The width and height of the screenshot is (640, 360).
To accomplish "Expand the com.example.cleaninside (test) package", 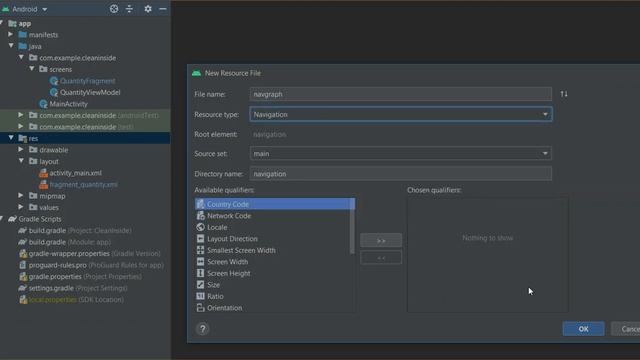I will click(21, 127).
